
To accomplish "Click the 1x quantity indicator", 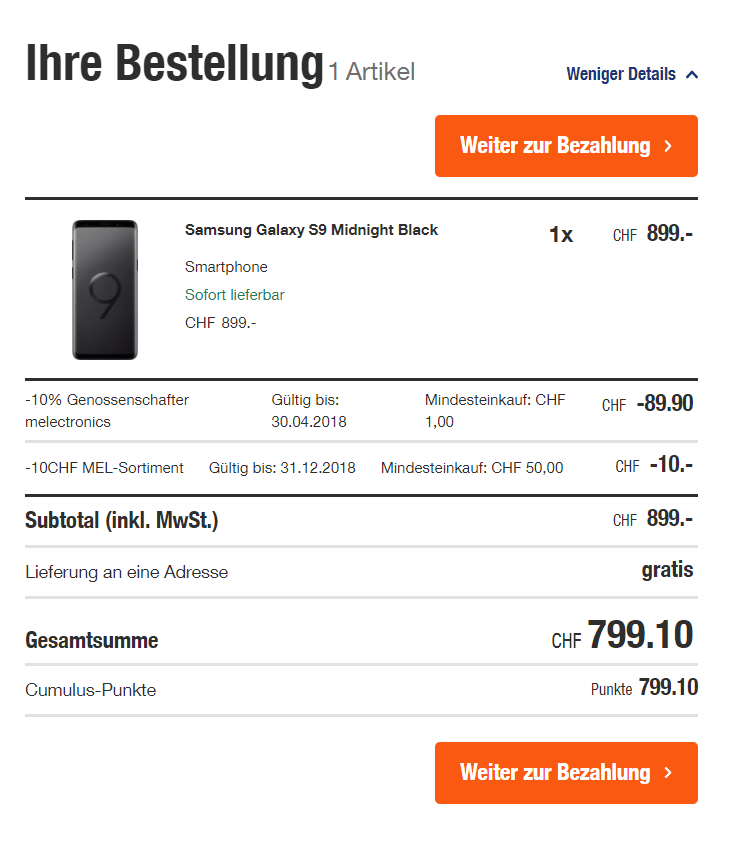I will (561, 235).
